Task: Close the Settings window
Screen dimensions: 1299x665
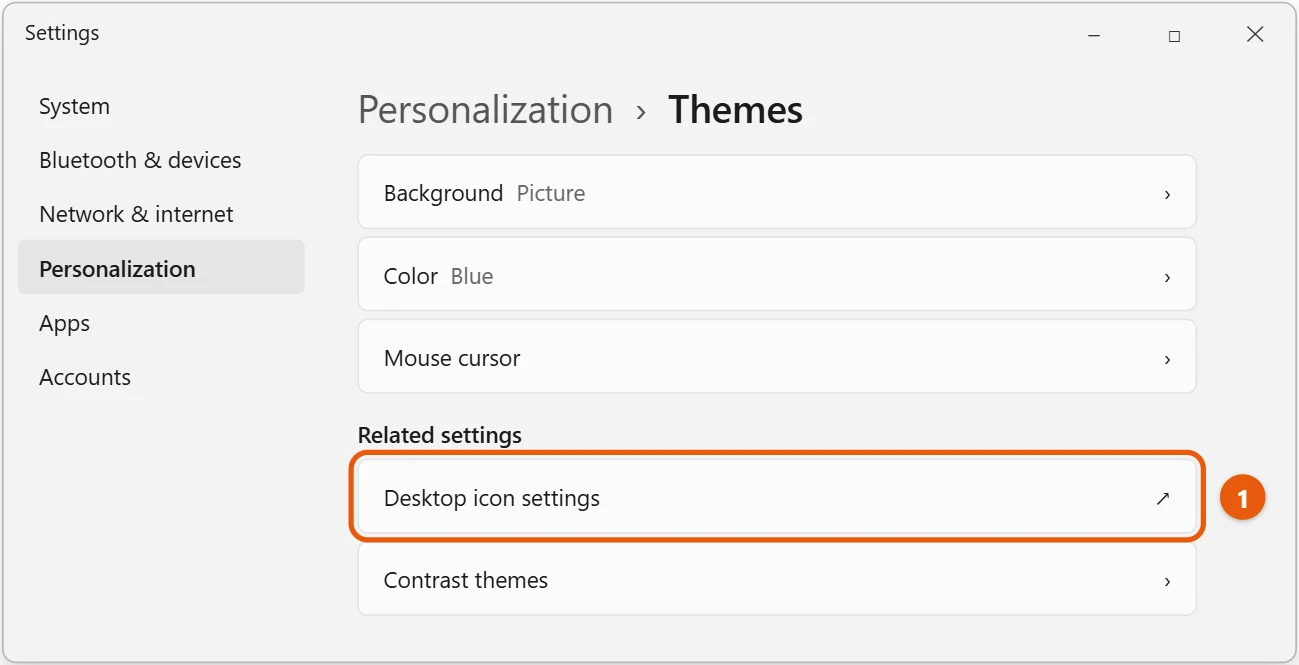Action: coord(1255,35)
